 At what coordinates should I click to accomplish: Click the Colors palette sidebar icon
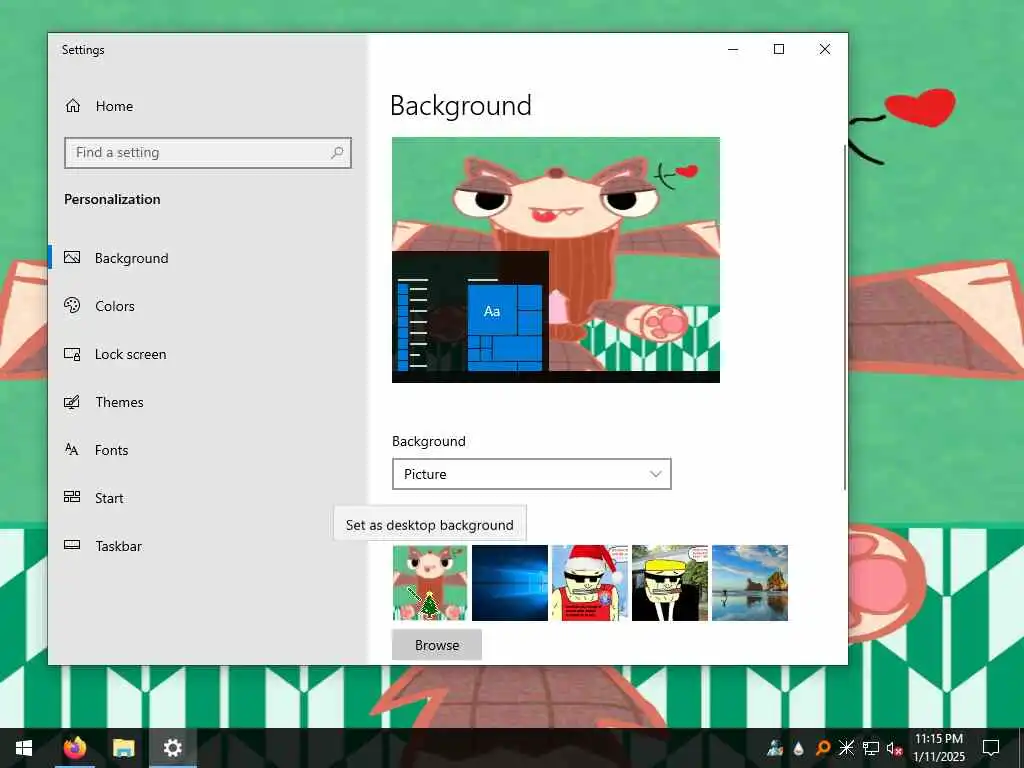click(72, 305)
